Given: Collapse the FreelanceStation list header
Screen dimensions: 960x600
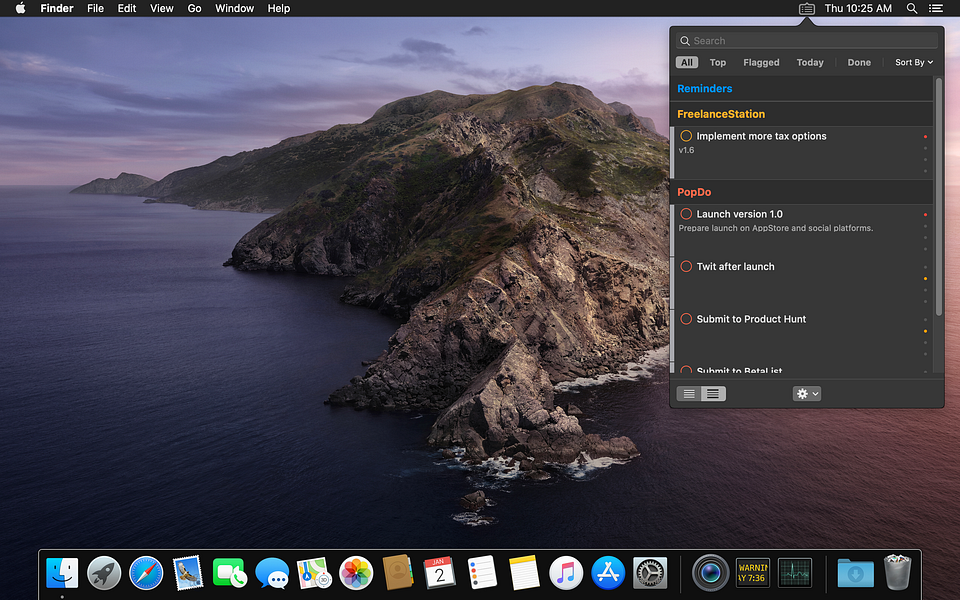Looking at the screenshot, I should click(801, 114).
